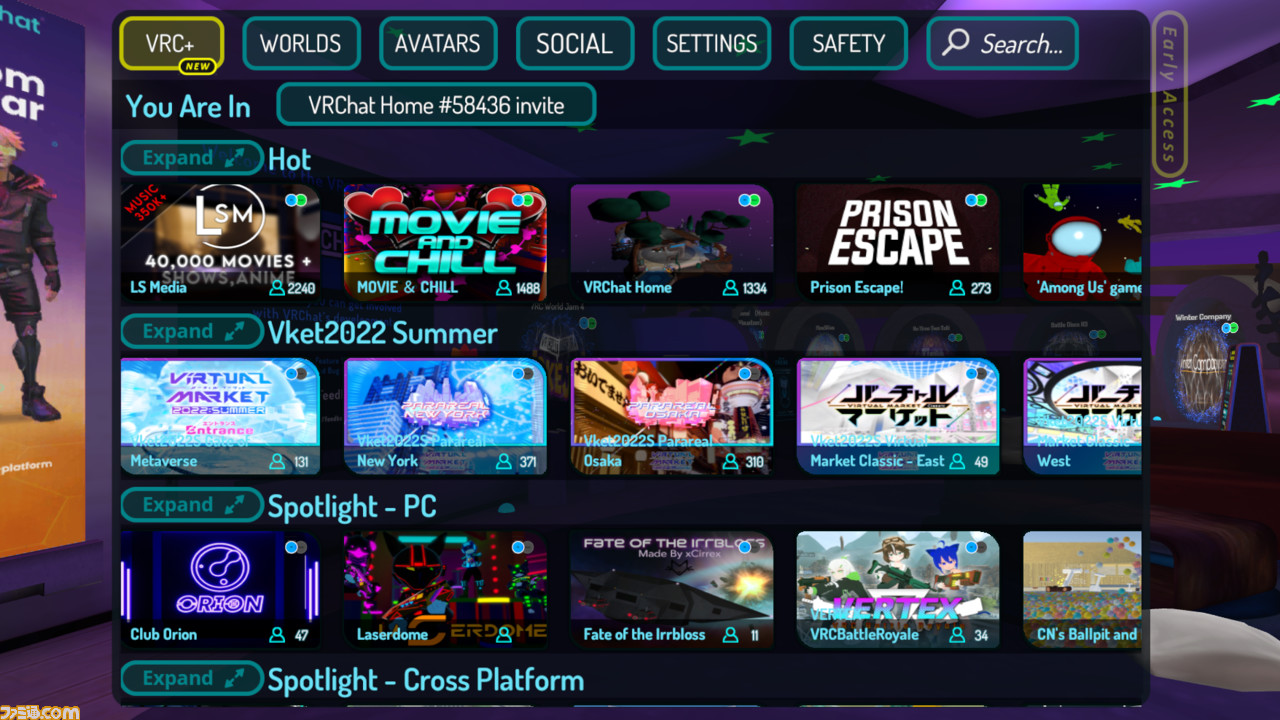1280x720 pixels.
Task: Select the LS Media world thumbnail
Action: coord(220,243)
